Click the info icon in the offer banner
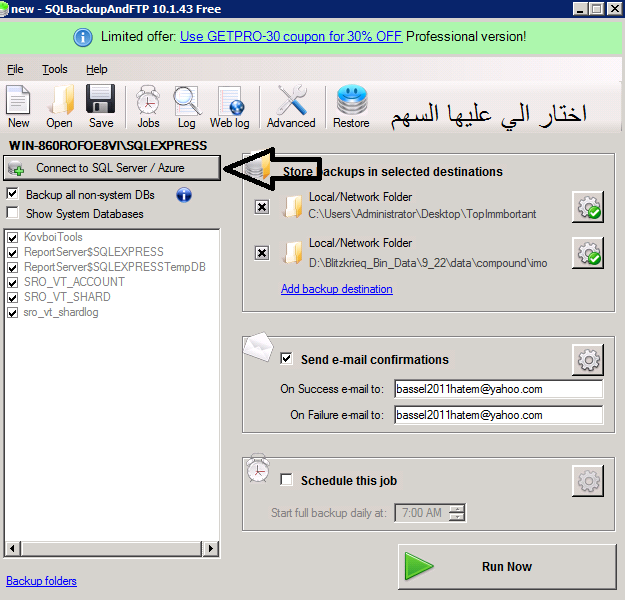Image resolution: width=625 pixels, height=600 pixels. [x=83, y=37]
